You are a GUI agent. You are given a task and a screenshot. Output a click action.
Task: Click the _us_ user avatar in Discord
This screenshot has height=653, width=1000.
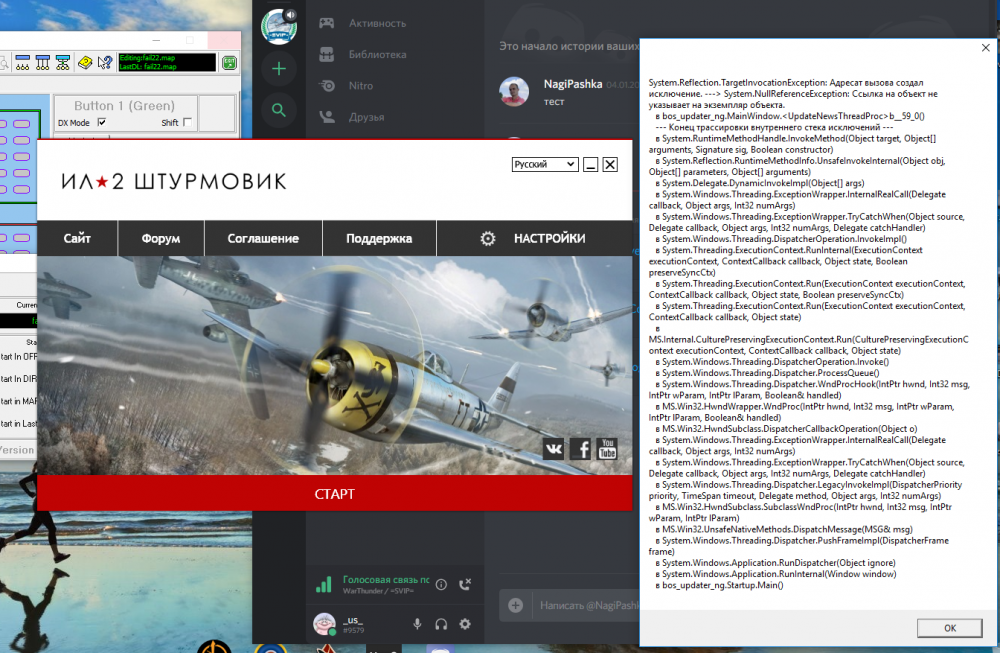pos(325,624)
